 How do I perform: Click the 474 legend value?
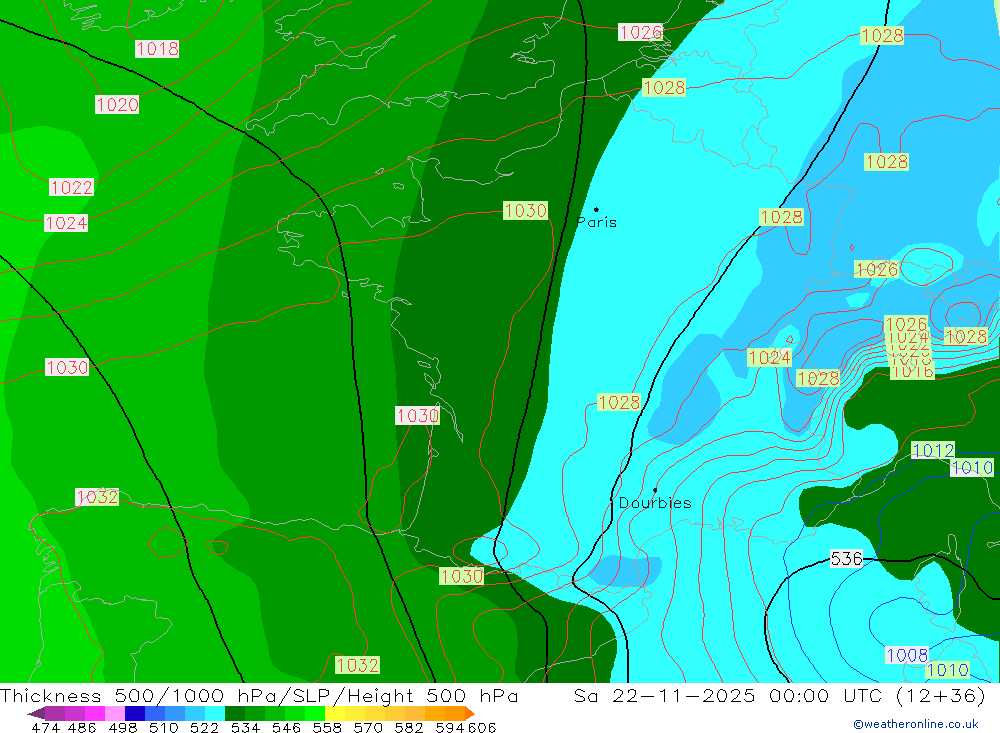[x=45, y=727]
